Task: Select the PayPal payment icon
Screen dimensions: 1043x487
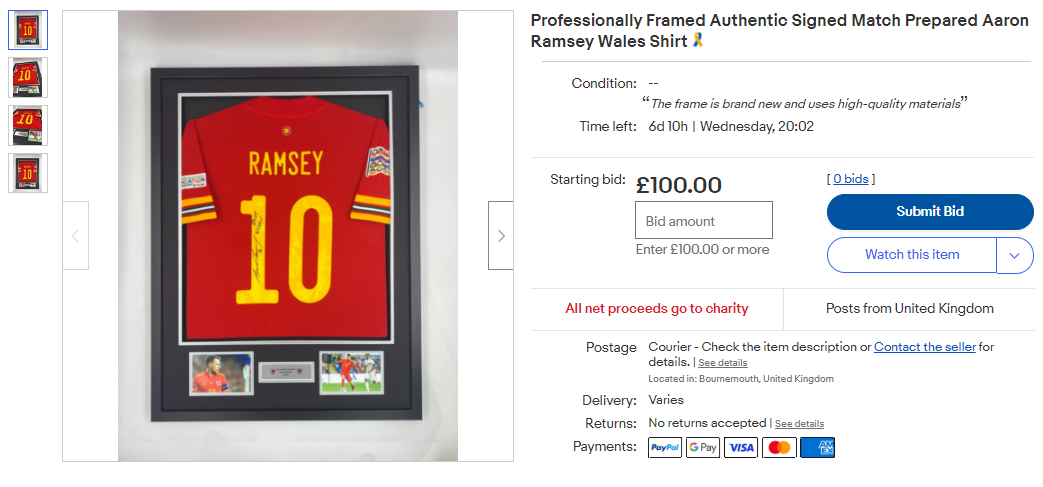Action: click(665, 448)
